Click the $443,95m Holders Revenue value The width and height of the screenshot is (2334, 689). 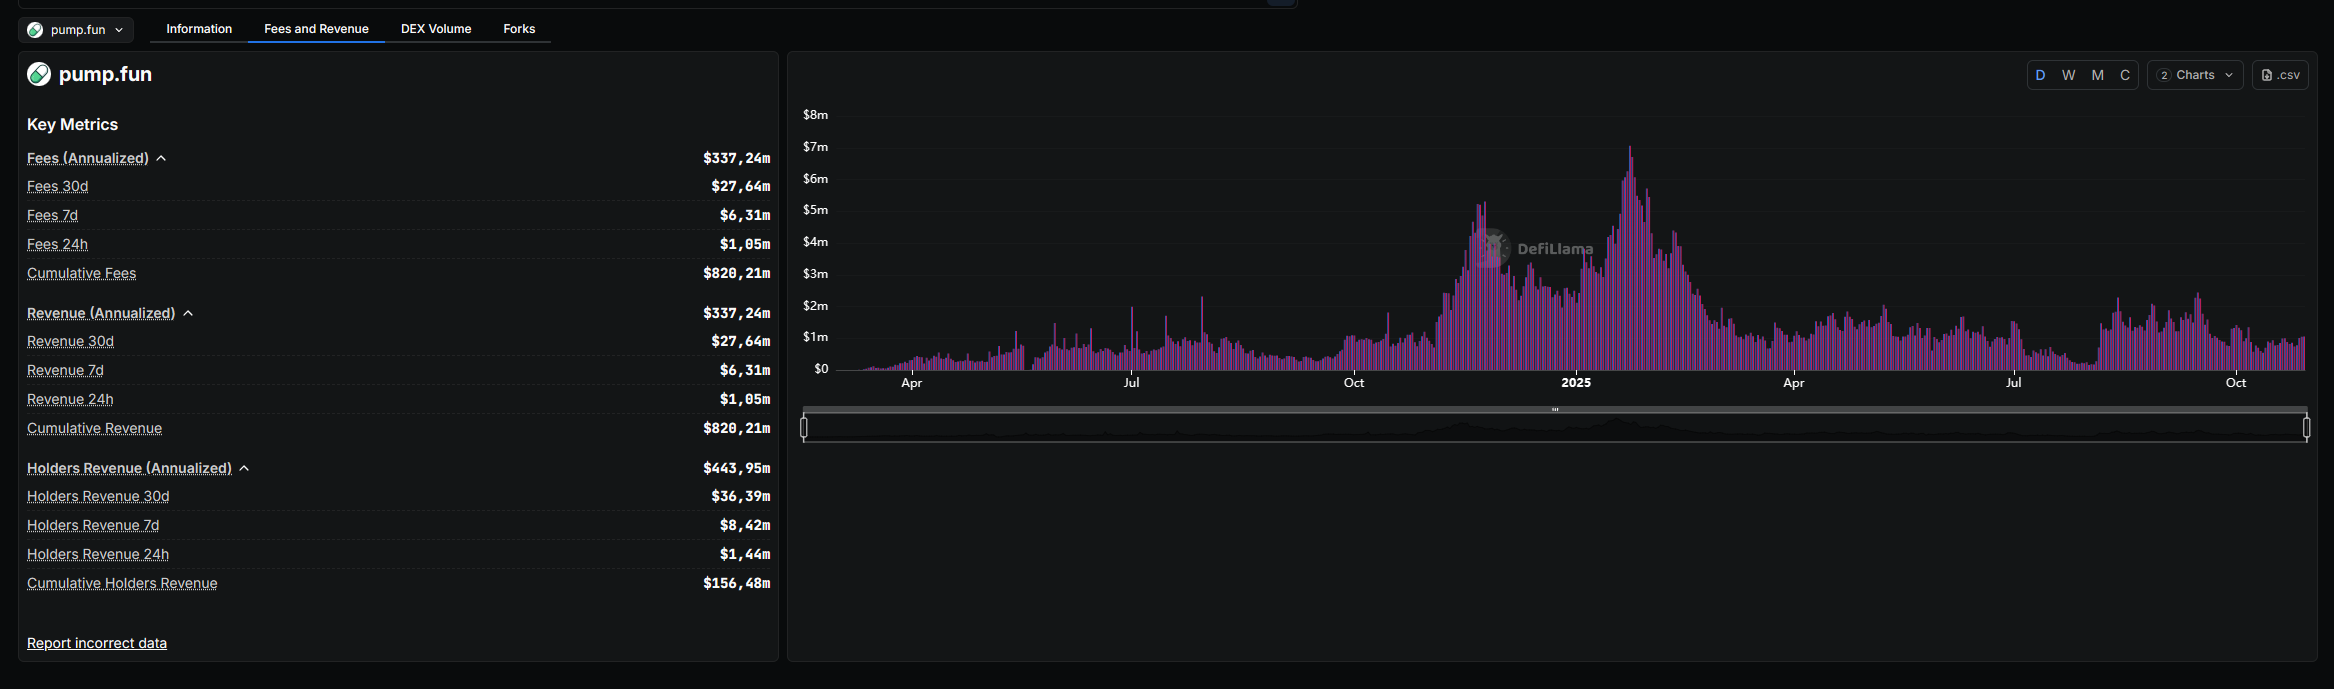pos(737,468)
